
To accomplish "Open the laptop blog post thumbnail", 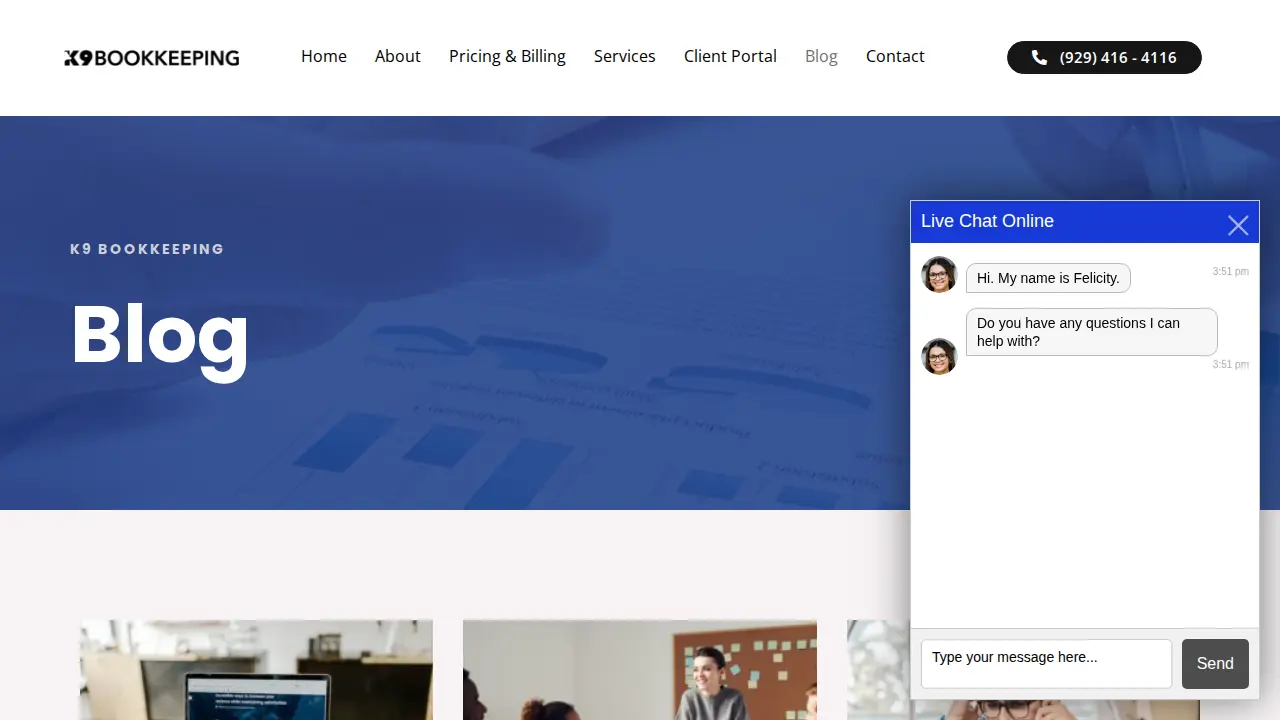I will 256,670.
